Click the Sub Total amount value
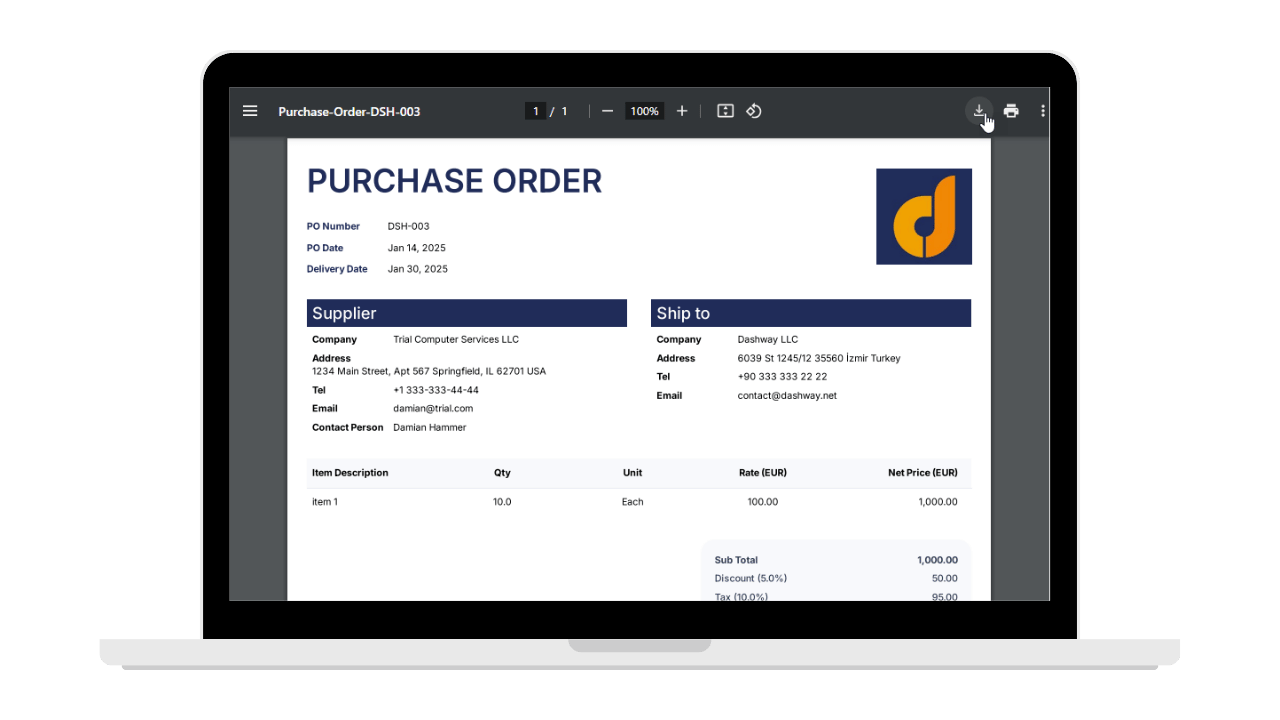Screen dimensions: 1280x720 point(937,560)
